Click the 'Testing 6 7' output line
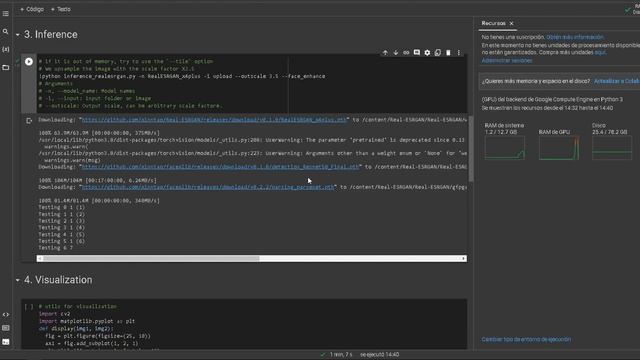 point(56,248)
